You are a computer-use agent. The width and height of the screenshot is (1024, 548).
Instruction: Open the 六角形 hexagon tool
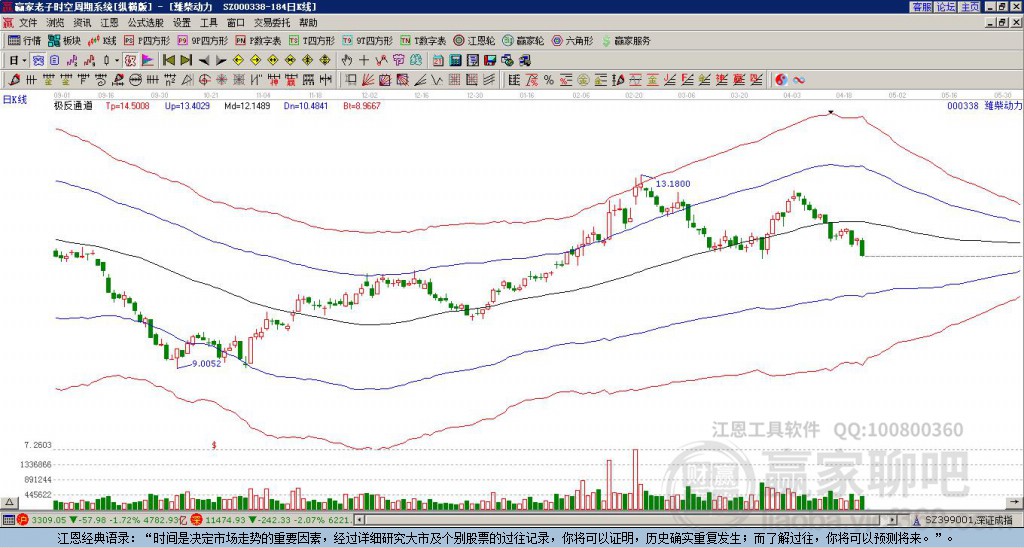(x=573, y=40)
